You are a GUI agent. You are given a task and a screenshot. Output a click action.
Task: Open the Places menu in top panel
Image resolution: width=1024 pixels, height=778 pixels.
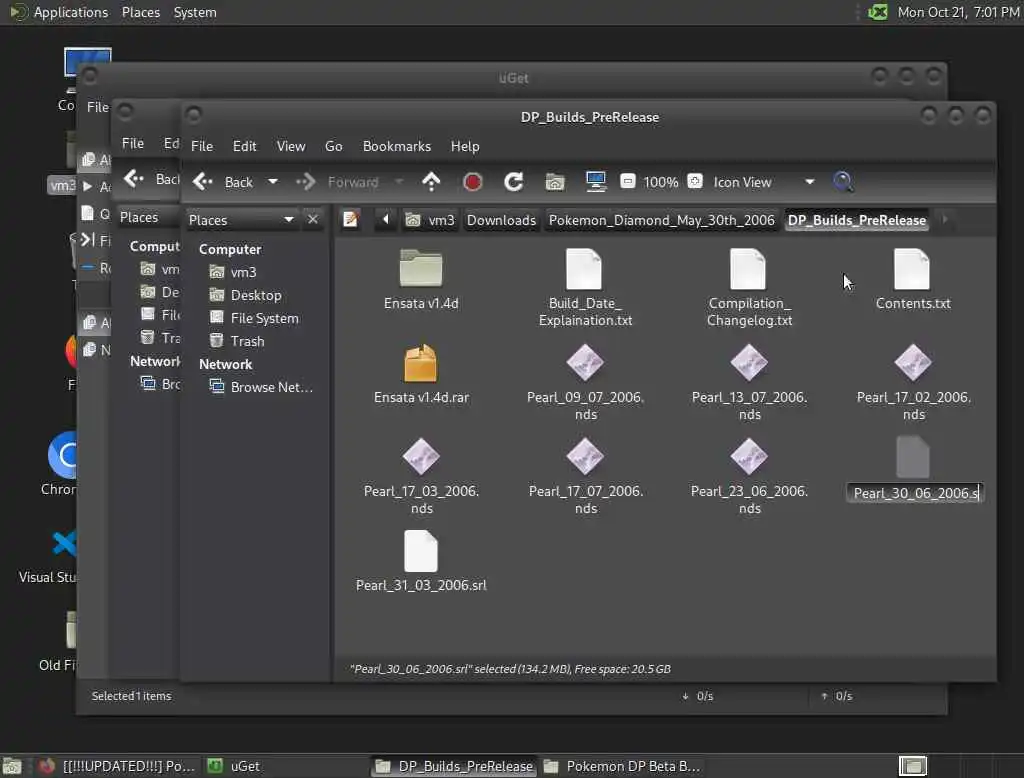pyautogui.click(x=140, y=12)
